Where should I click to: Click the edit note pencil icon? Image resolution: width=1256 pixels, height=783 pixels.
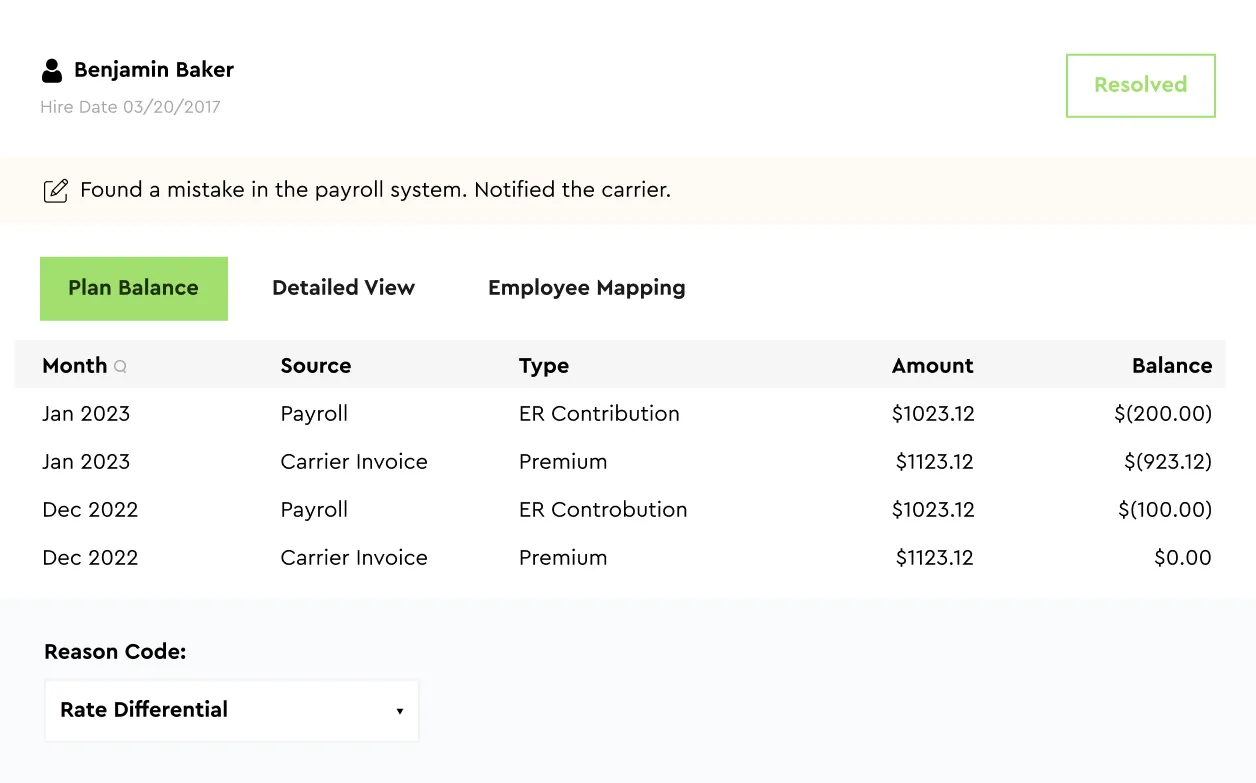pos(56,190)
